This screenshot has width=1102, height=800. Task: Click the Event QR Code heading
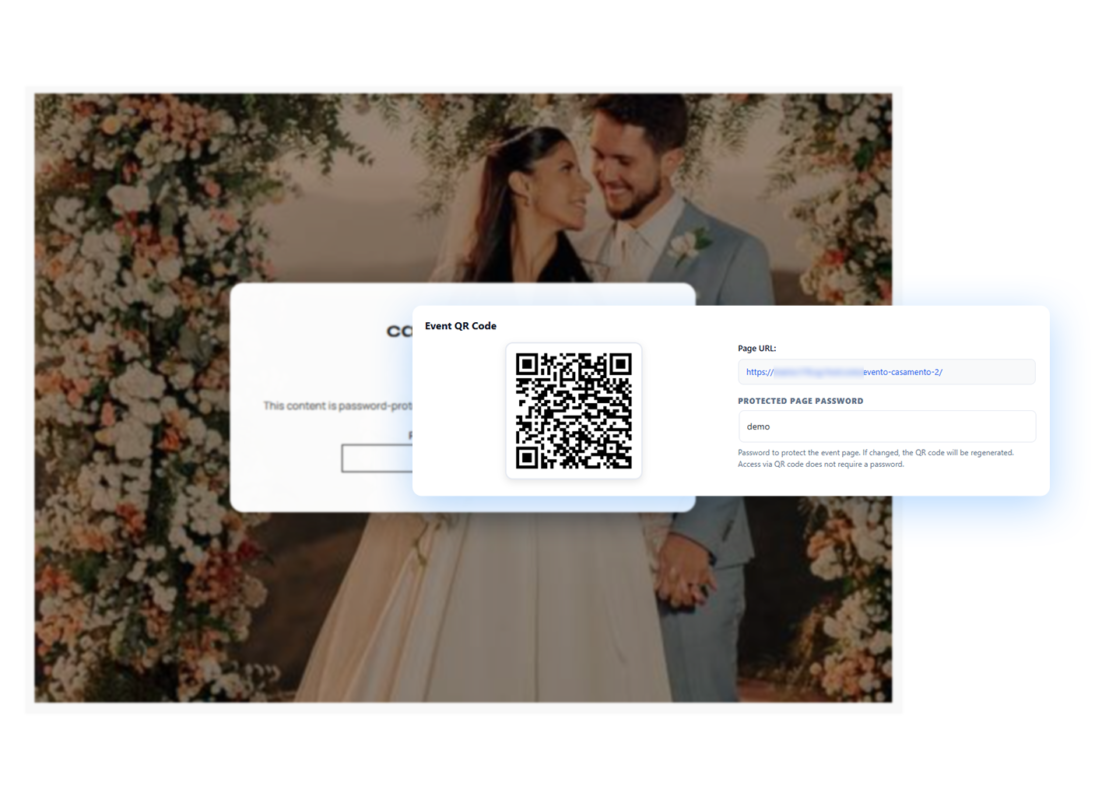(460, 326)
